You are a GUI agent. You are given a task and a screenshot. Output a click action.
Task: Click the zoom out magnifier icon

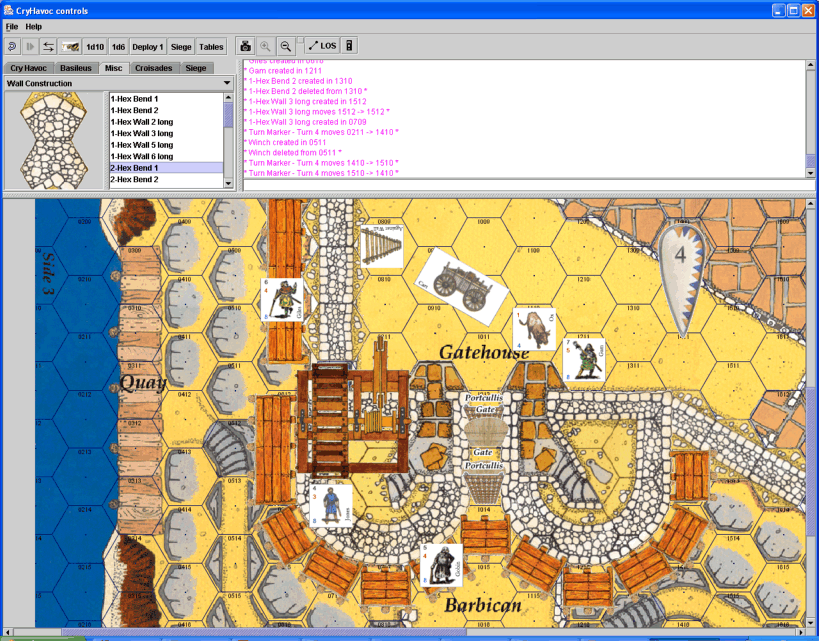click(285, 46)
